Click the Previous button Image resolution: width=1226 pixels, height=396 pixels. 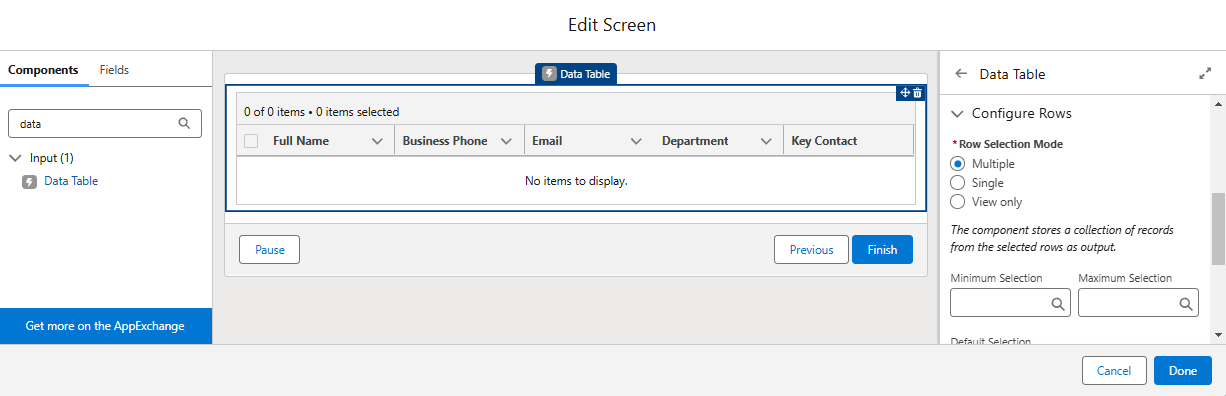[811, 250]
